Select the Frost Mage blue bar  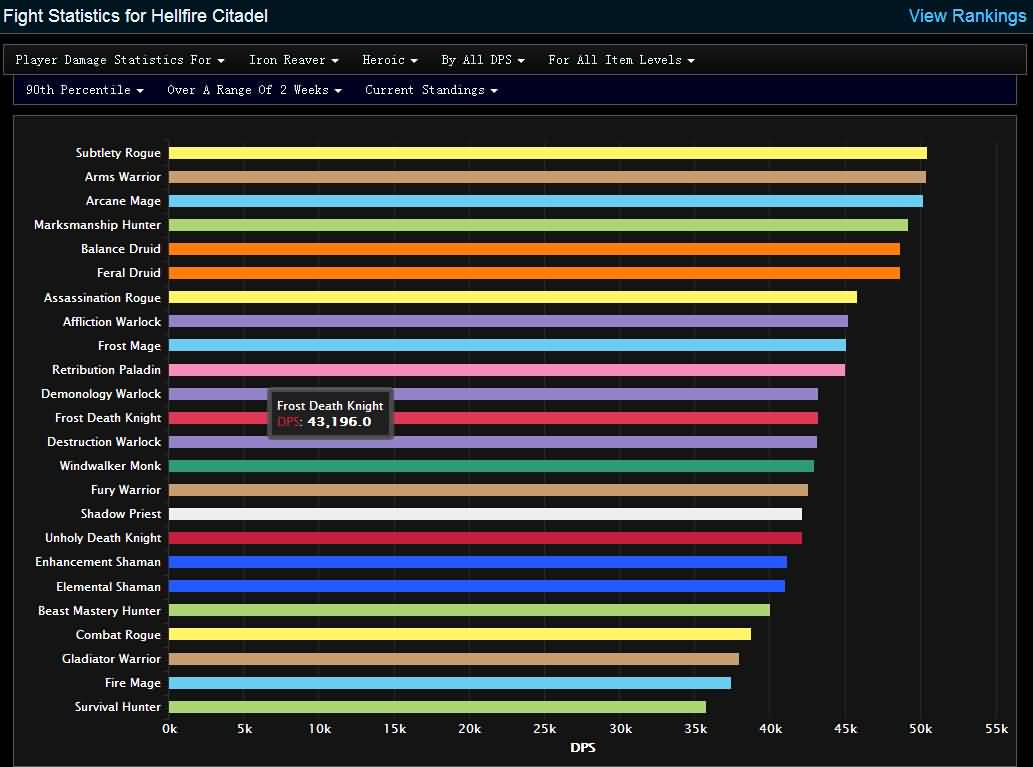click(x=507, y=345)
